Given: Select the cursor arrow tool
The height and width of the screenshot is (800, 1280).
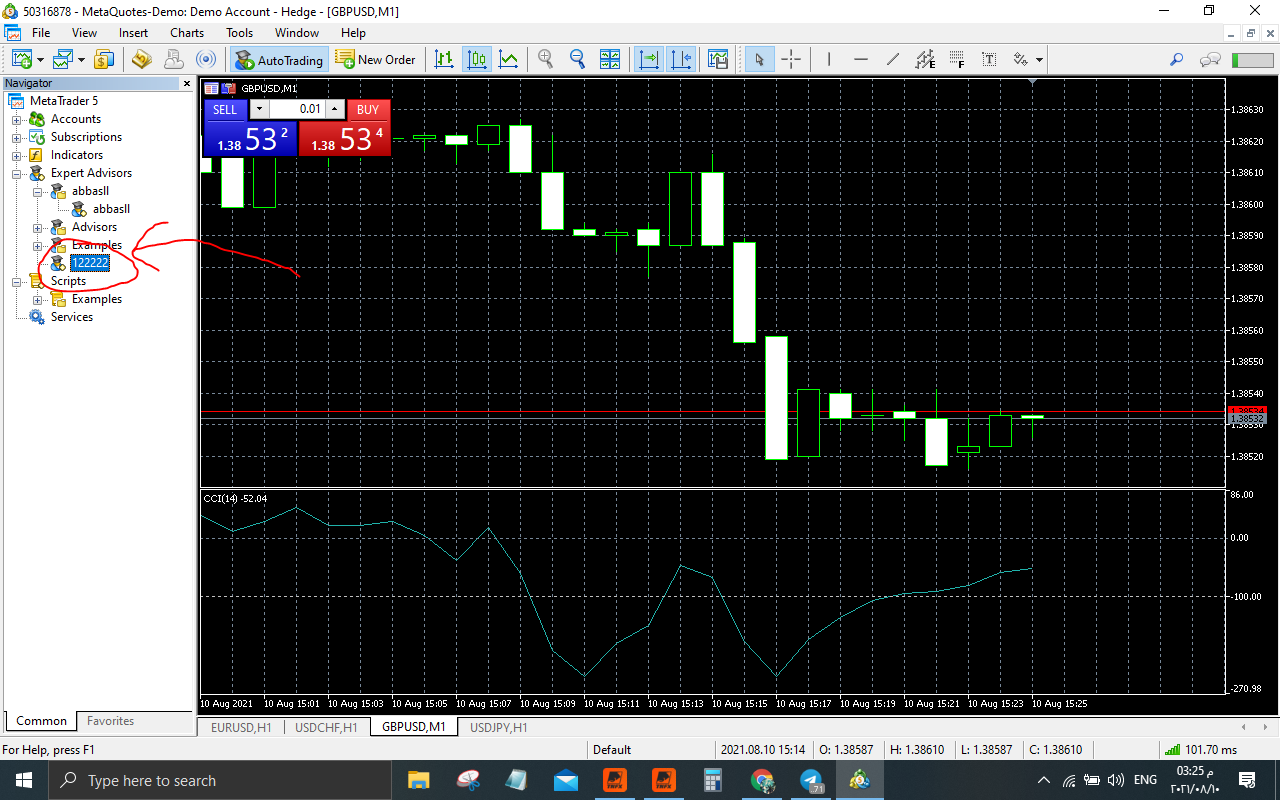Looking at the screenshot, I should tap(759, 60).
